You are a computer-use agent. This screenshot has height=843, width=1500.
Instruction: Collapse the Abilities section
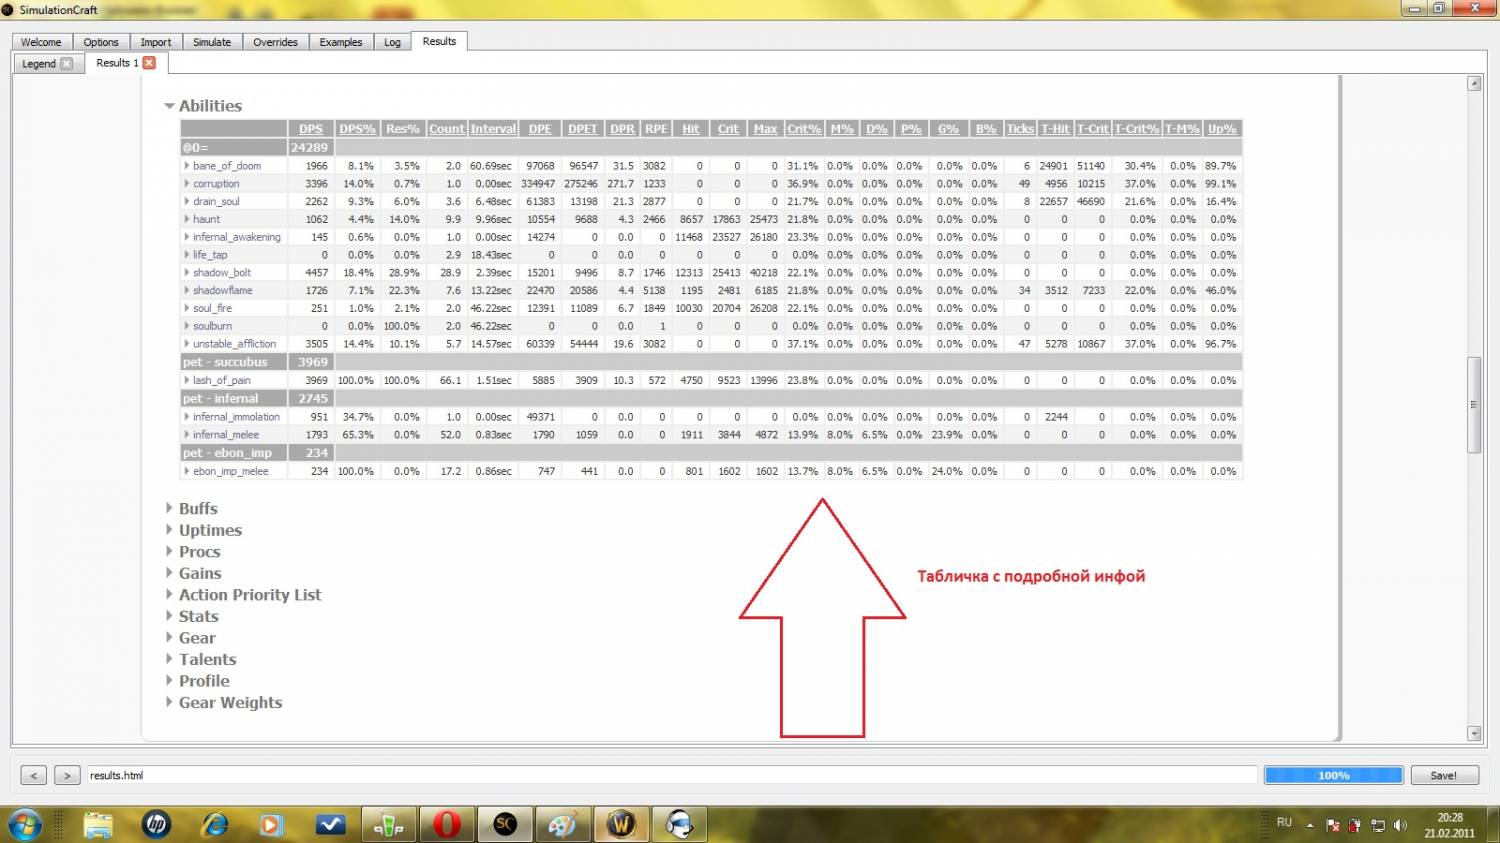pos(169,106)
